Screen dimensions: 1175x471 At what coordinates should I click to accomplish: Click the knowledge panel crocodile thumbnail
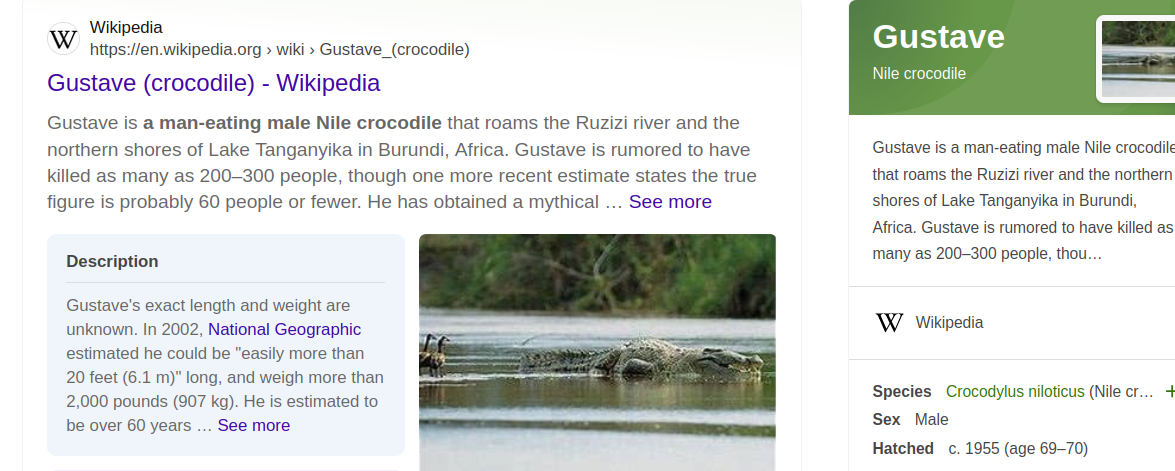click(x=1137, y=58)
